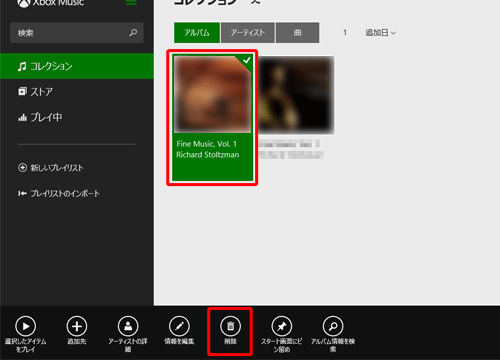Click the search magnifier in sidebar

133,33
